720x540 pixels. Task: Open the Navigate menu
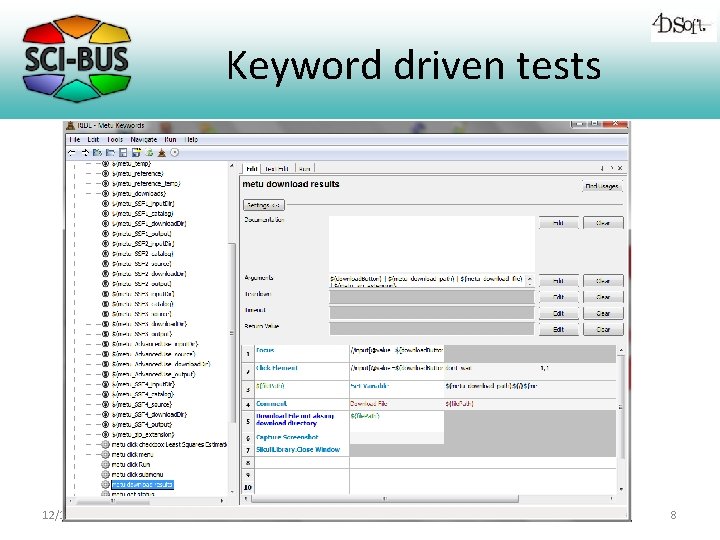(x=144, y=140)
